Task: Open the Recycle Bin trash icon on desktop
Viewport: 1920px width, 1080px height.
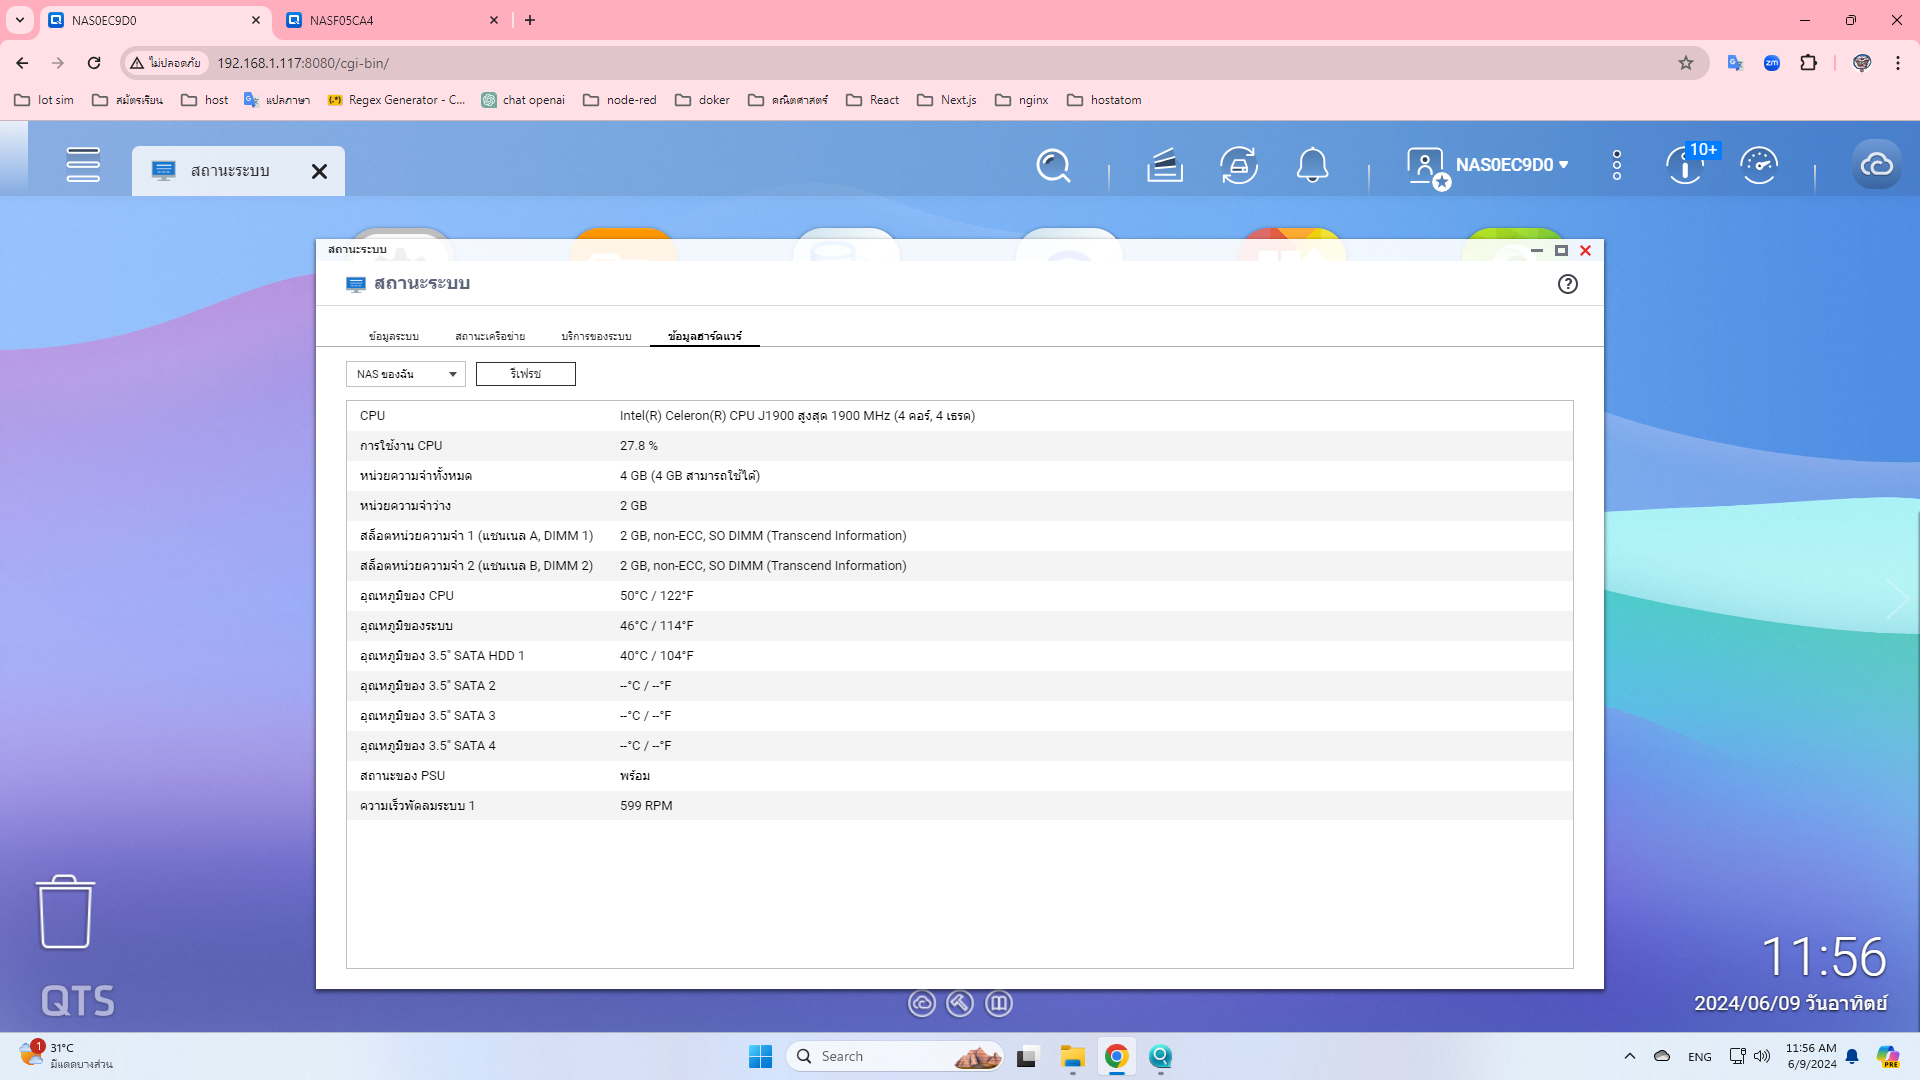Action: pos(65,912)
